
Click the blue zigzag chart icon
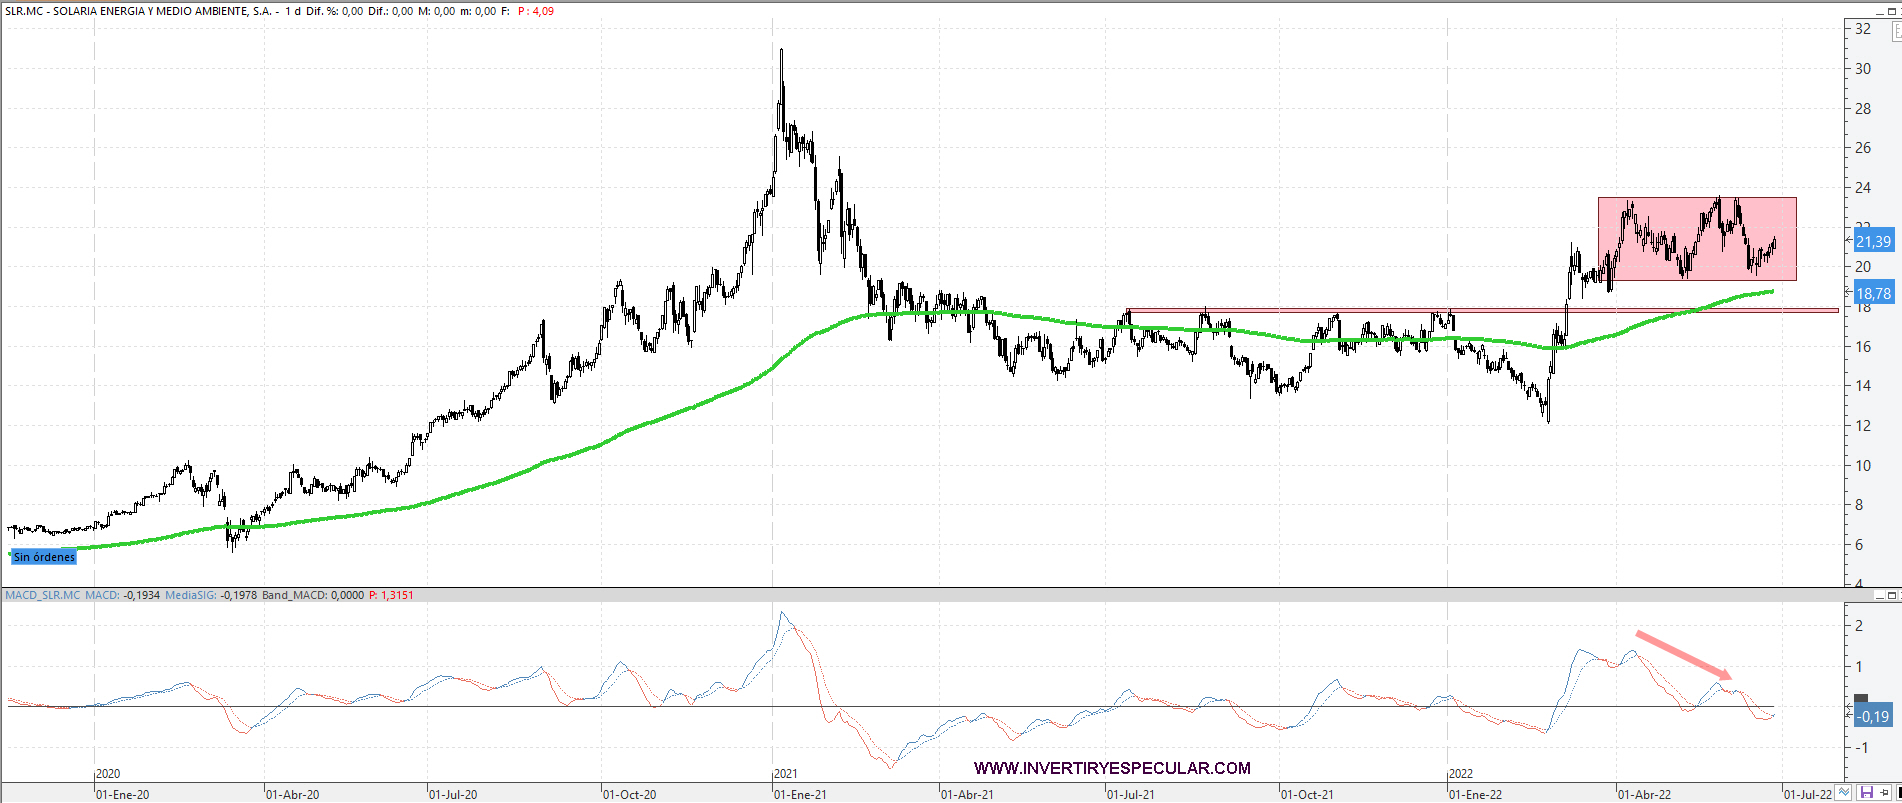(x=1845, y=793)
